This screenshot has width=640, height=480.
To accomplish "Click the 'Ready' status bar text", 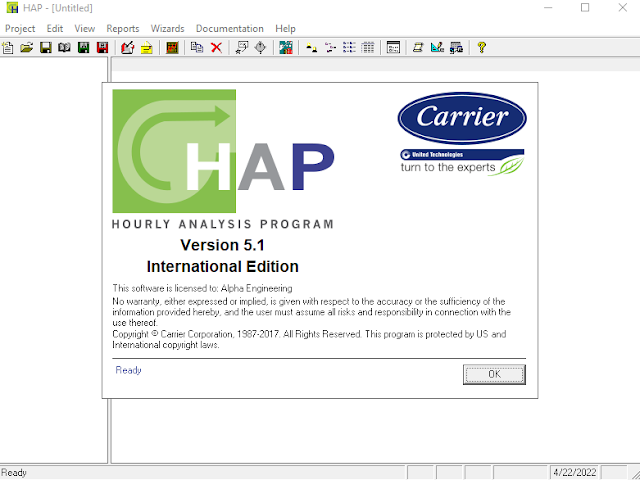I will [14, 473].
